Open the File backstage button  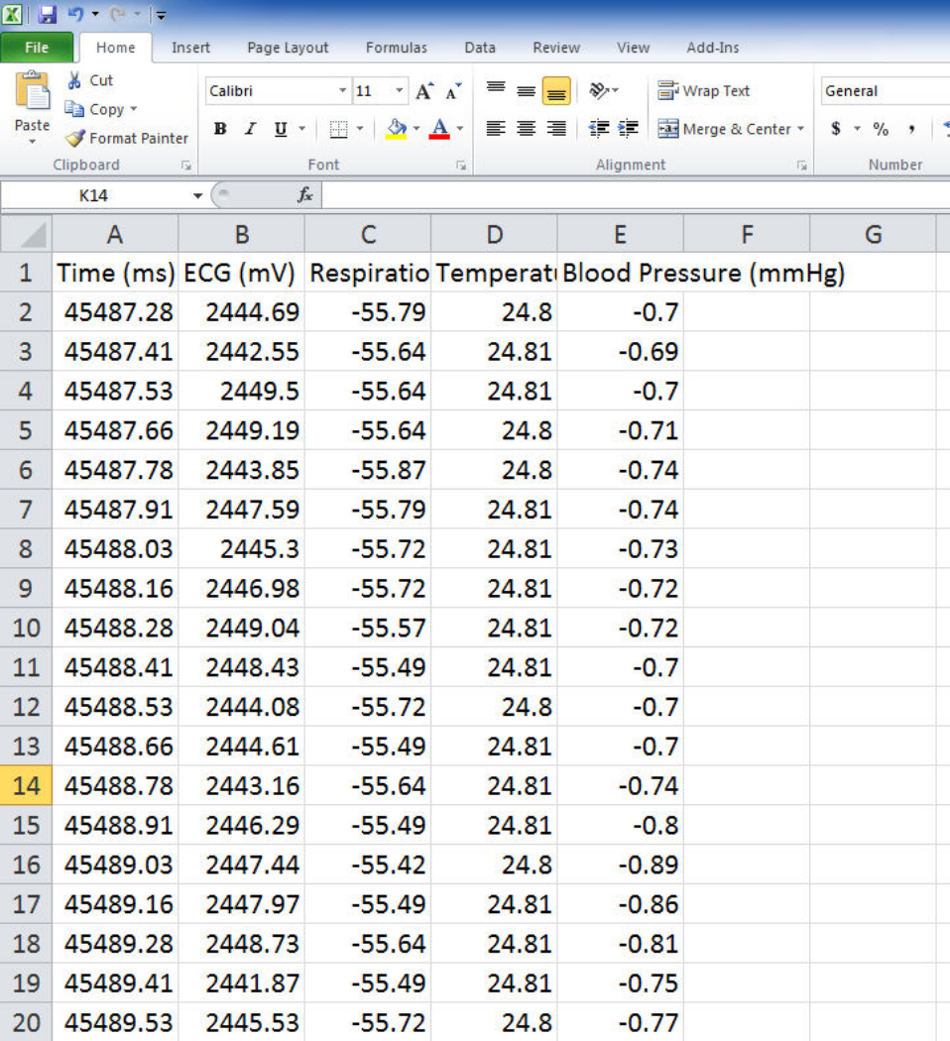[37, 48]
